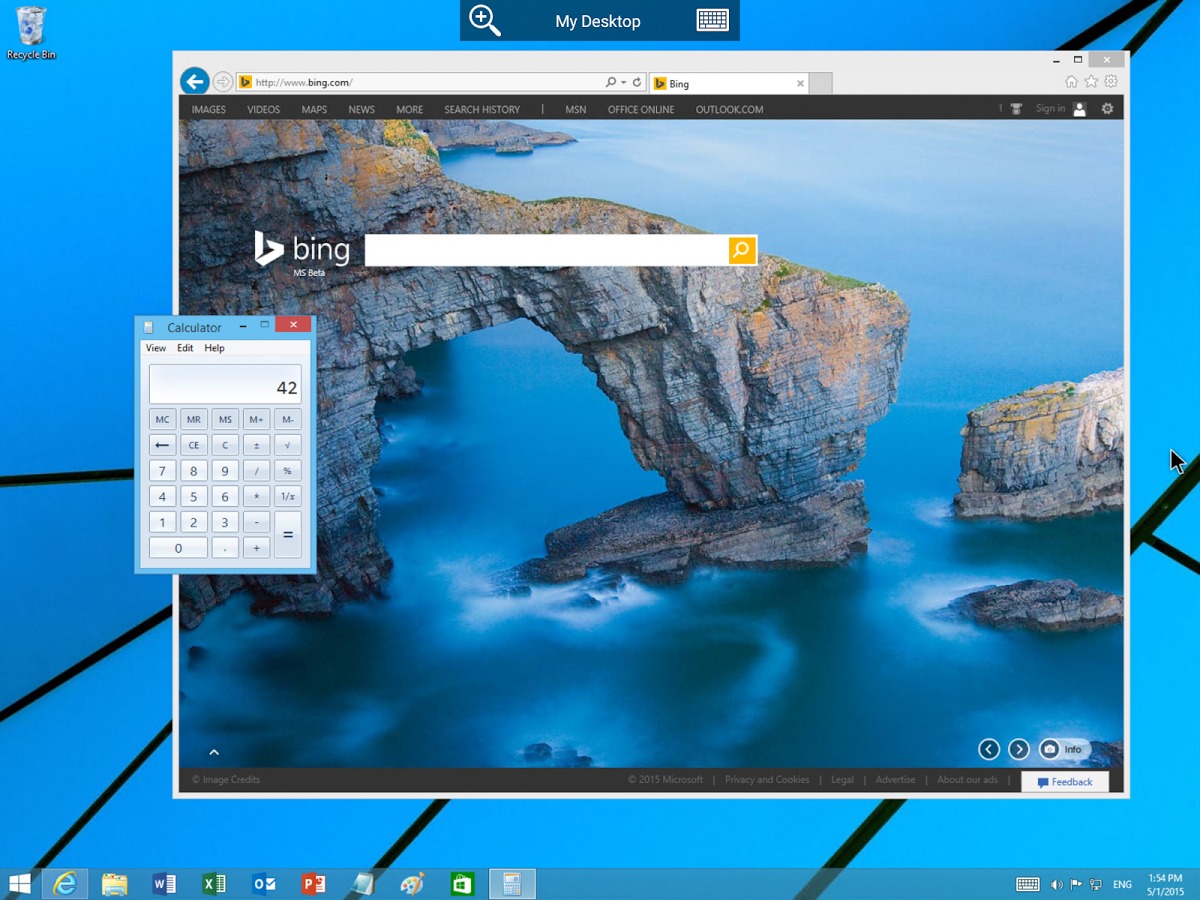Launch Excel from taskbar
Image resolution: width=1200 pixels, height=900 pixels.
coord(214,884)
